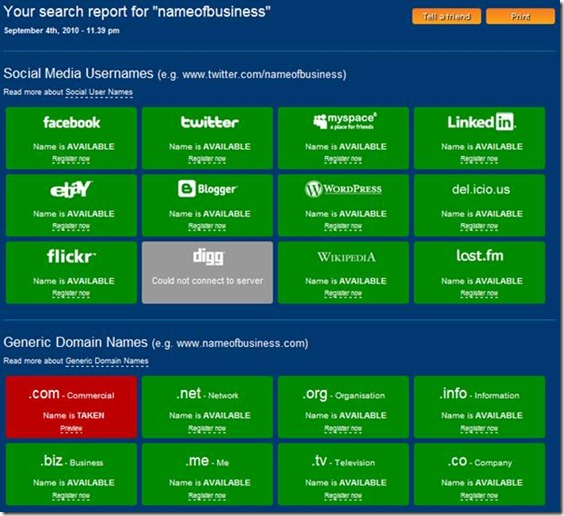Image resolution: width=564 pixels, height=516 pixels.
Task: Click Register now under .net domain
Action: [x=207, y=429]
